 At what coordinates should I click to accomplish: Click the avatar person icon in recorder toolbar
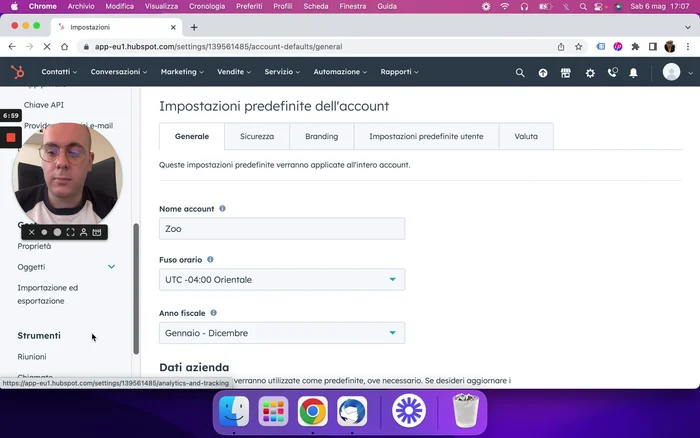tap(83, 232)
